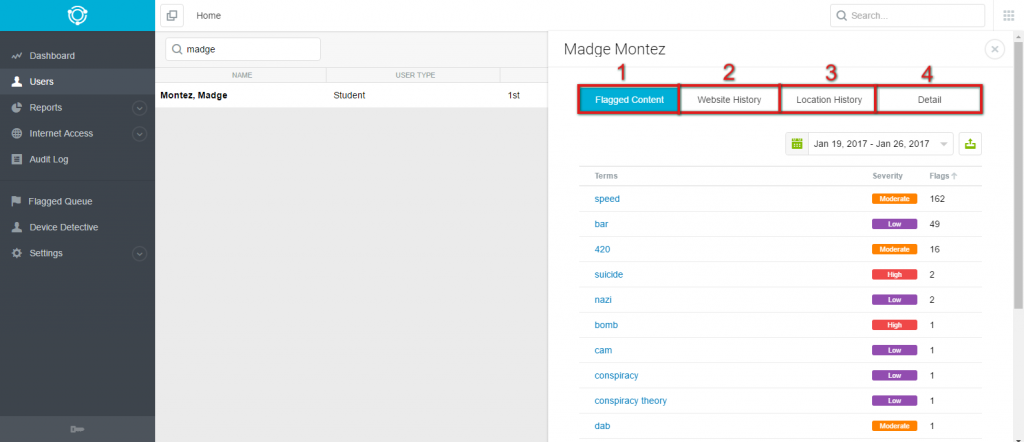Switch to the Website History tab

click(729, 100)
